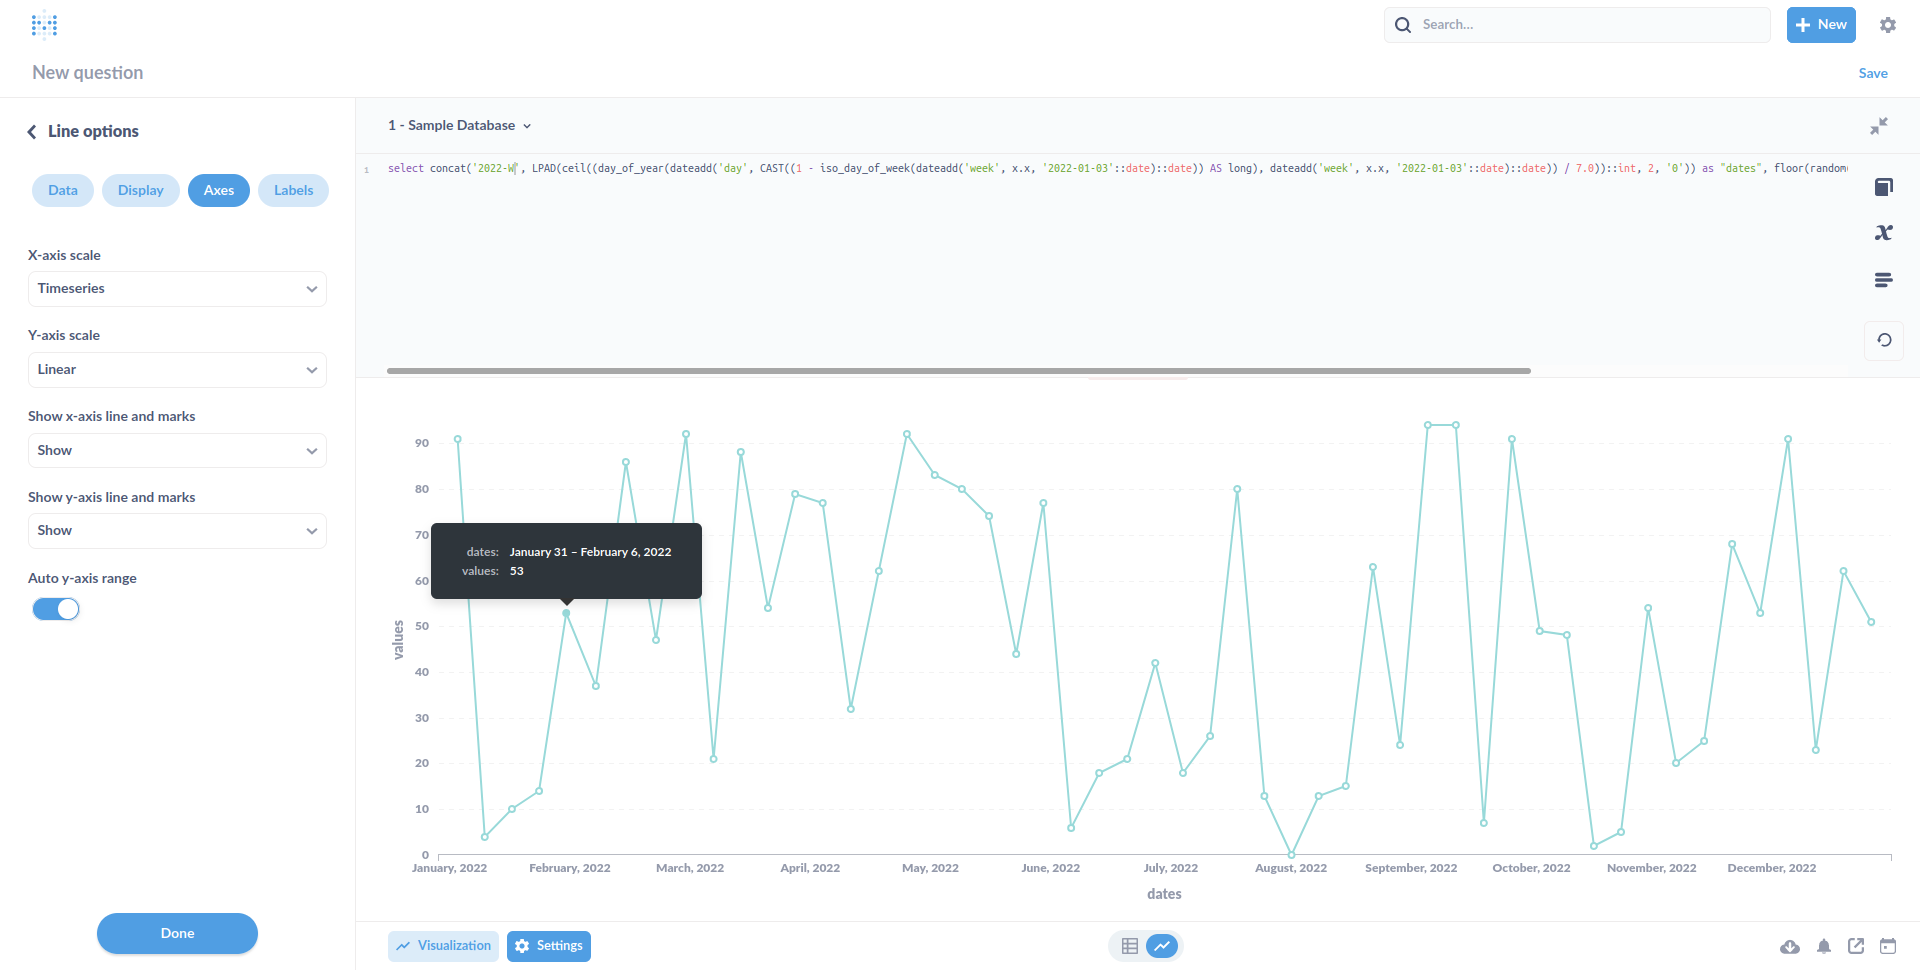Collapse the SQL editor with the shrink icon
1920x970 pixels.
tap(1879, 126)
